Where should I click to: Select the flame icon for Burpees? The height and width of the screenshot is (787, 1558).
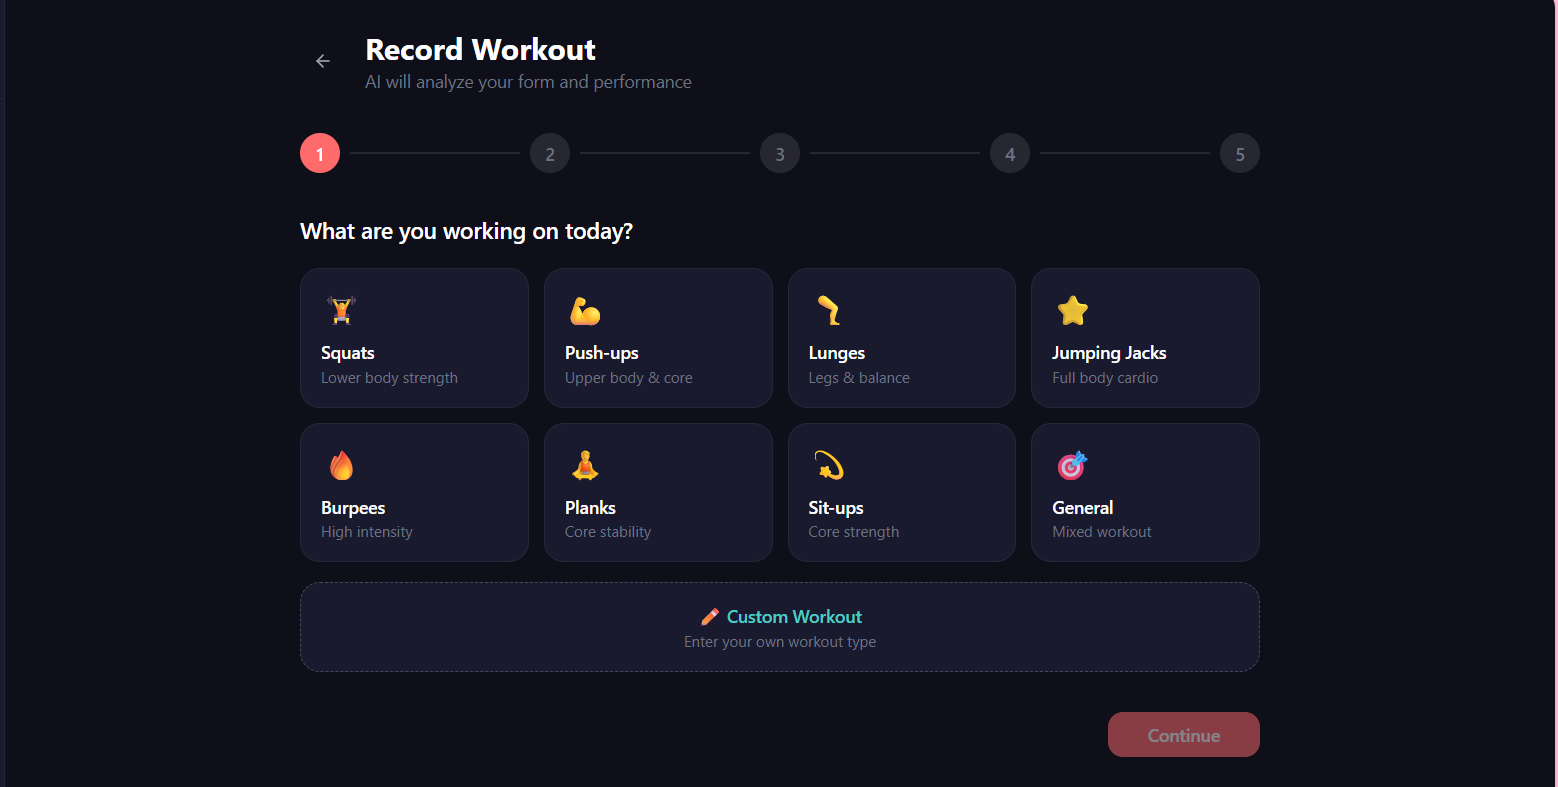[x=341, y=464]
